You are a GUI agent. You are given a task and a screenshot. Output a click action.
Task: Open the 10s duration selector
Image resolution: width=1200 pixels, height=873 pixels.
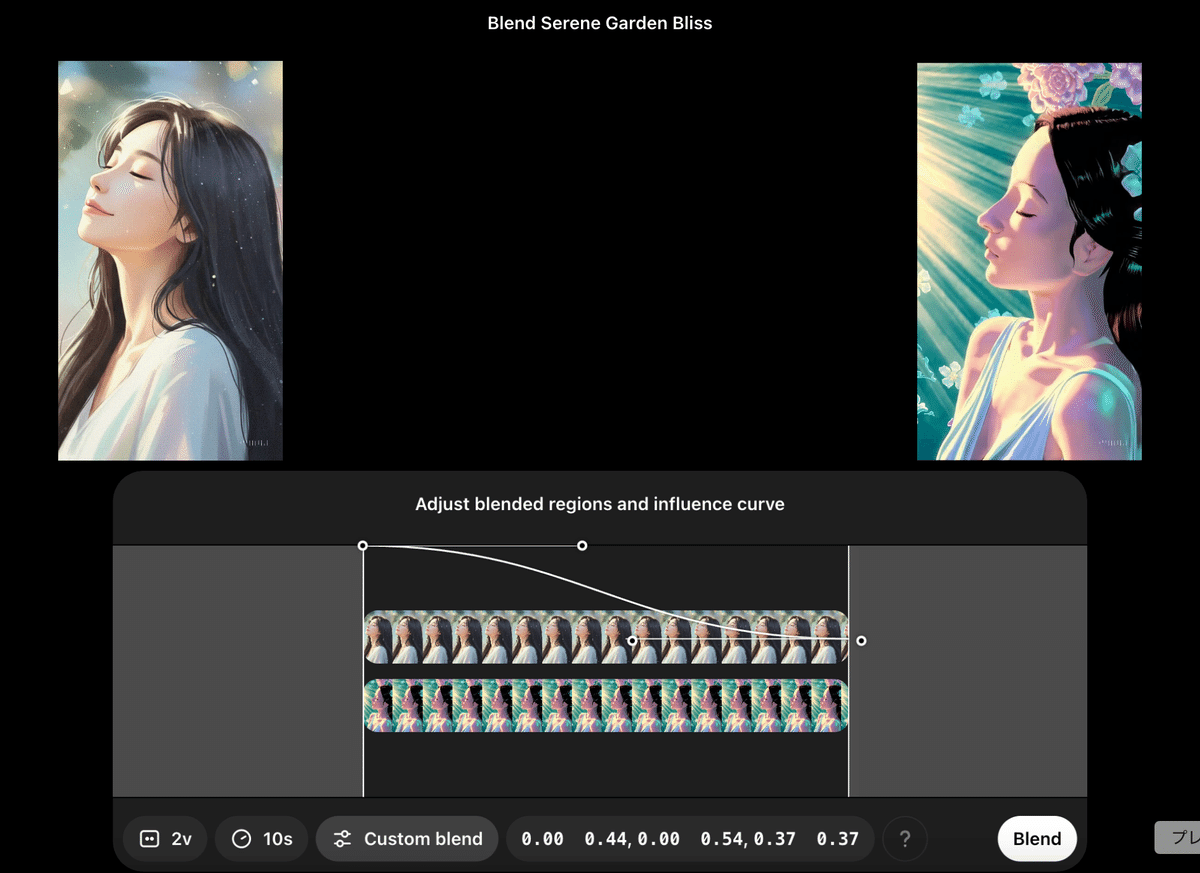262,839
